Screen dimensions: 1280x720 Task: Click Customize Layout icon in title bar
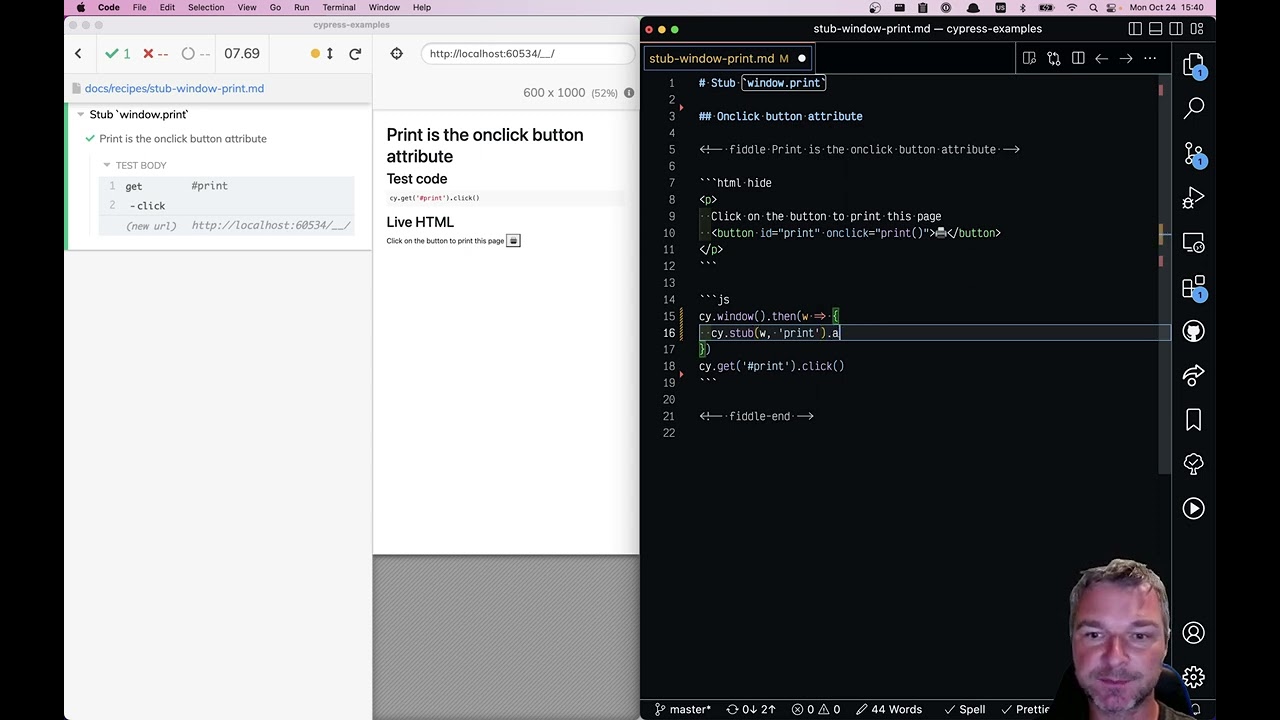pyautogui.click(x=1196, y=29)
